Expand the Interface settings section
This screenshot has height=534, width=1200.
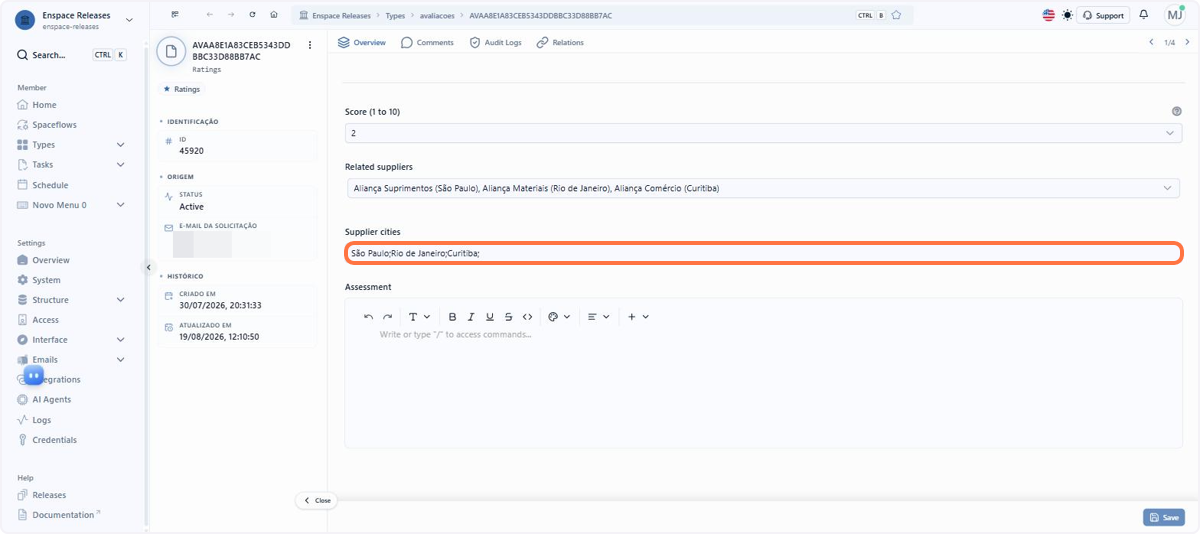[x=72, y=340]
